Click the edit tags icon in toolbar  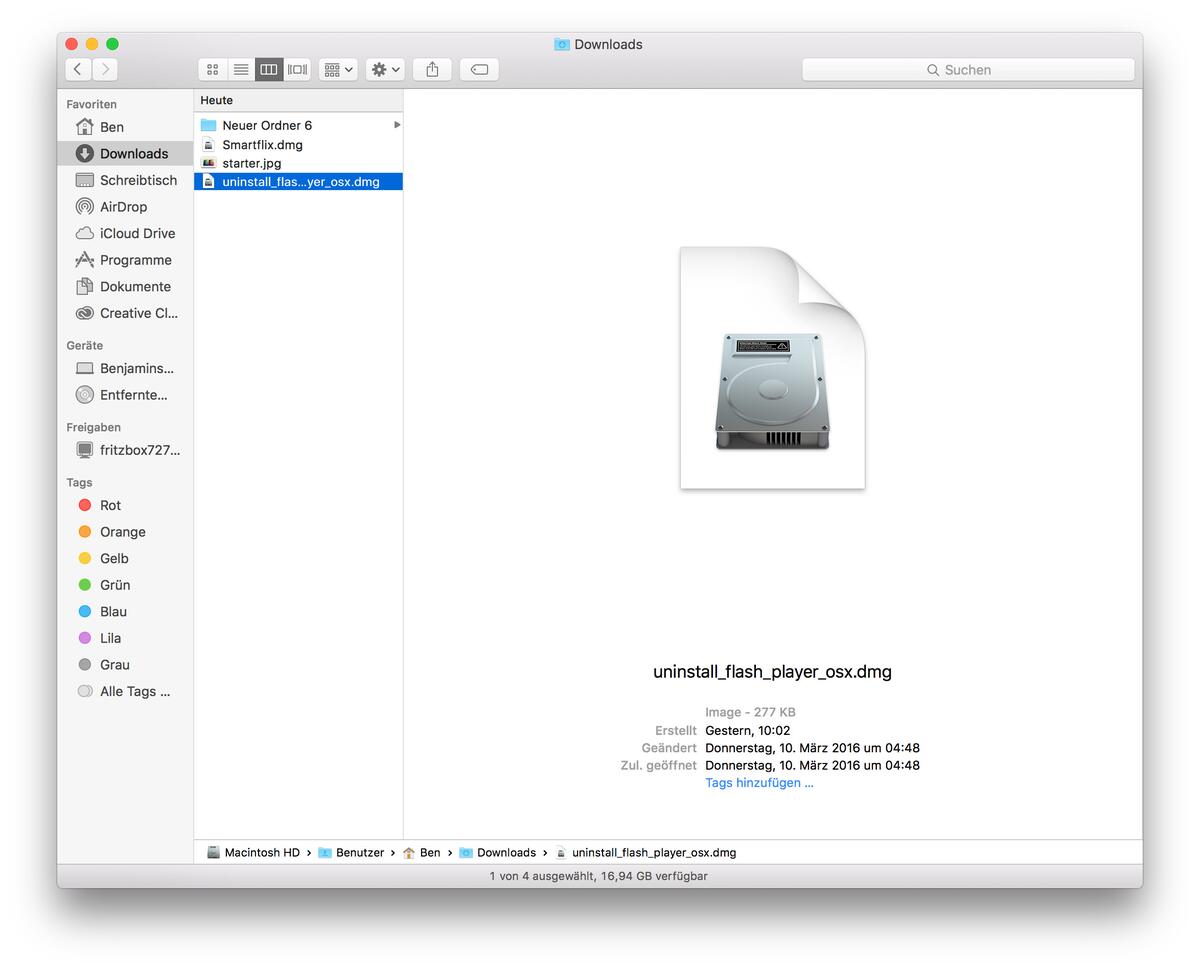click(479, 69)
